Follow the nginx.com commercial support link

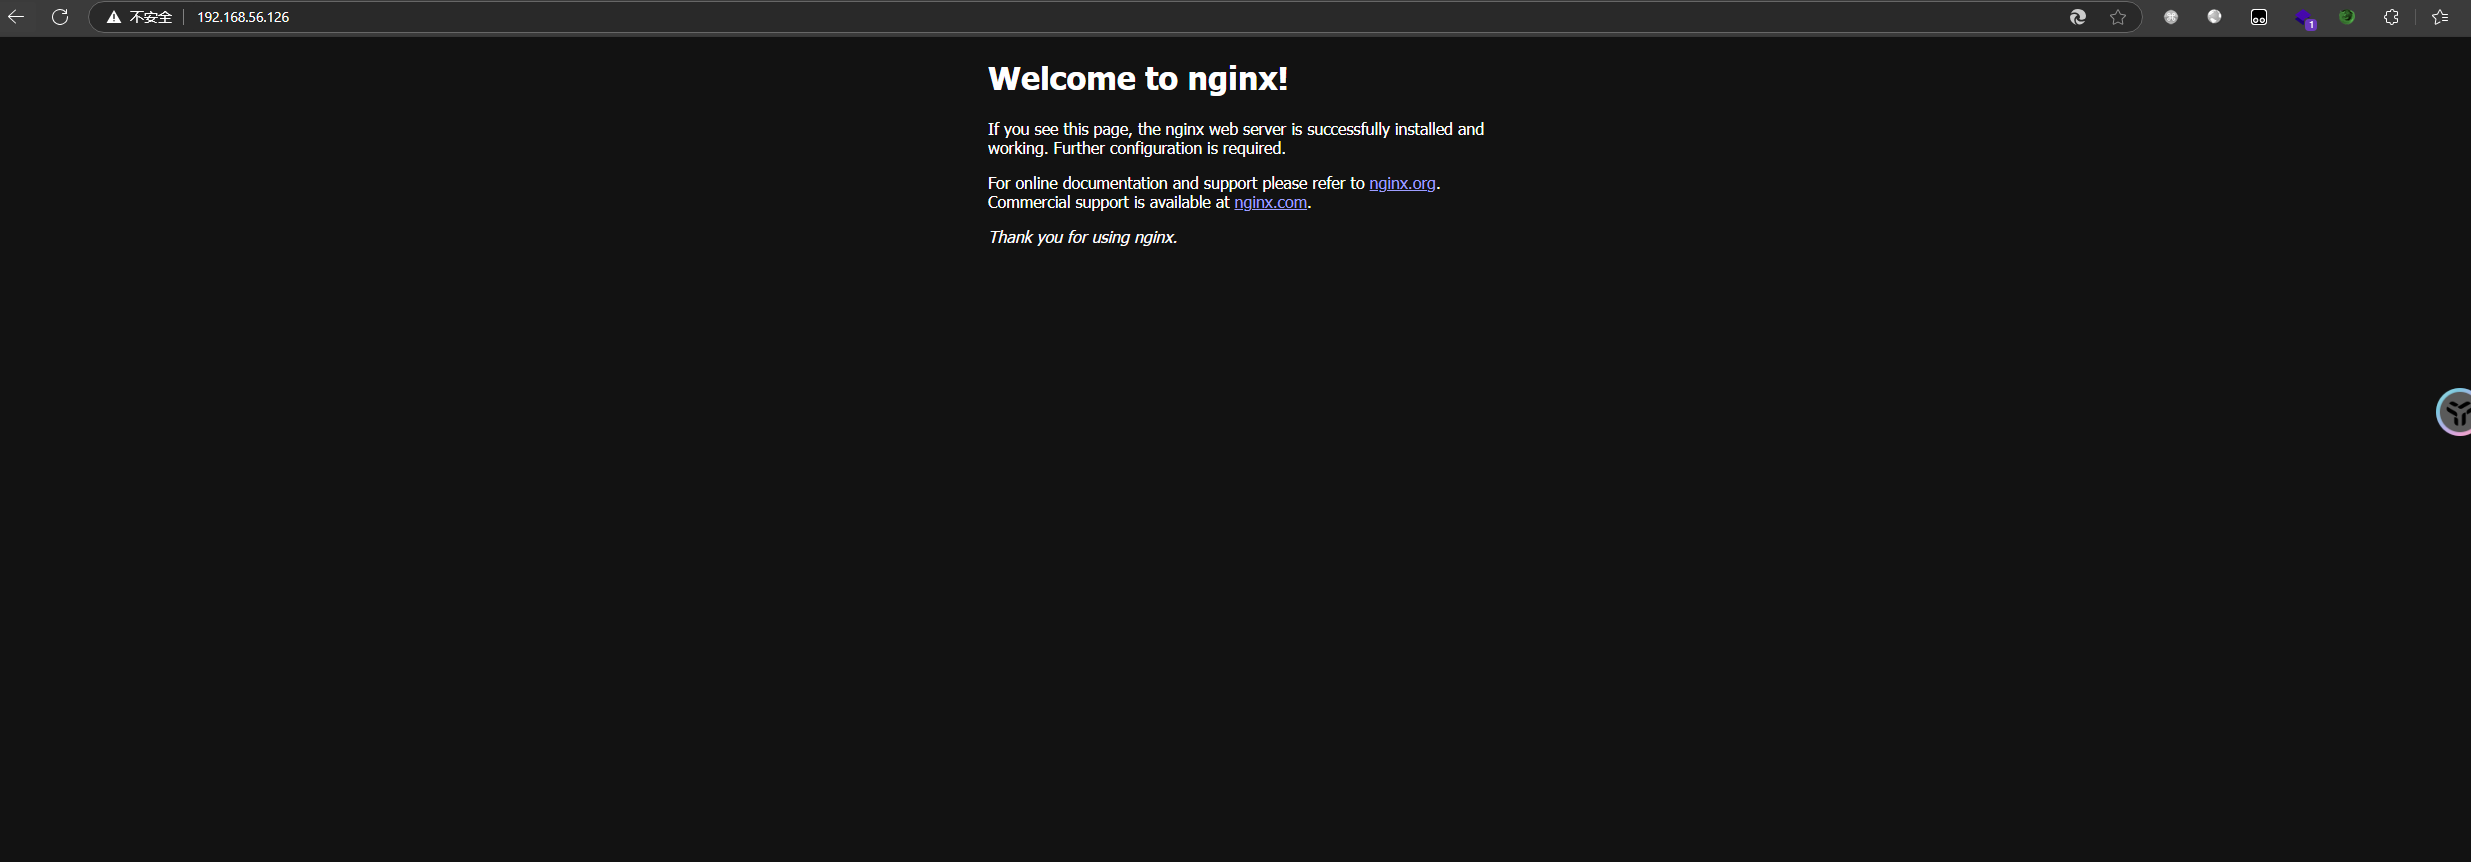click(1270, 202)
